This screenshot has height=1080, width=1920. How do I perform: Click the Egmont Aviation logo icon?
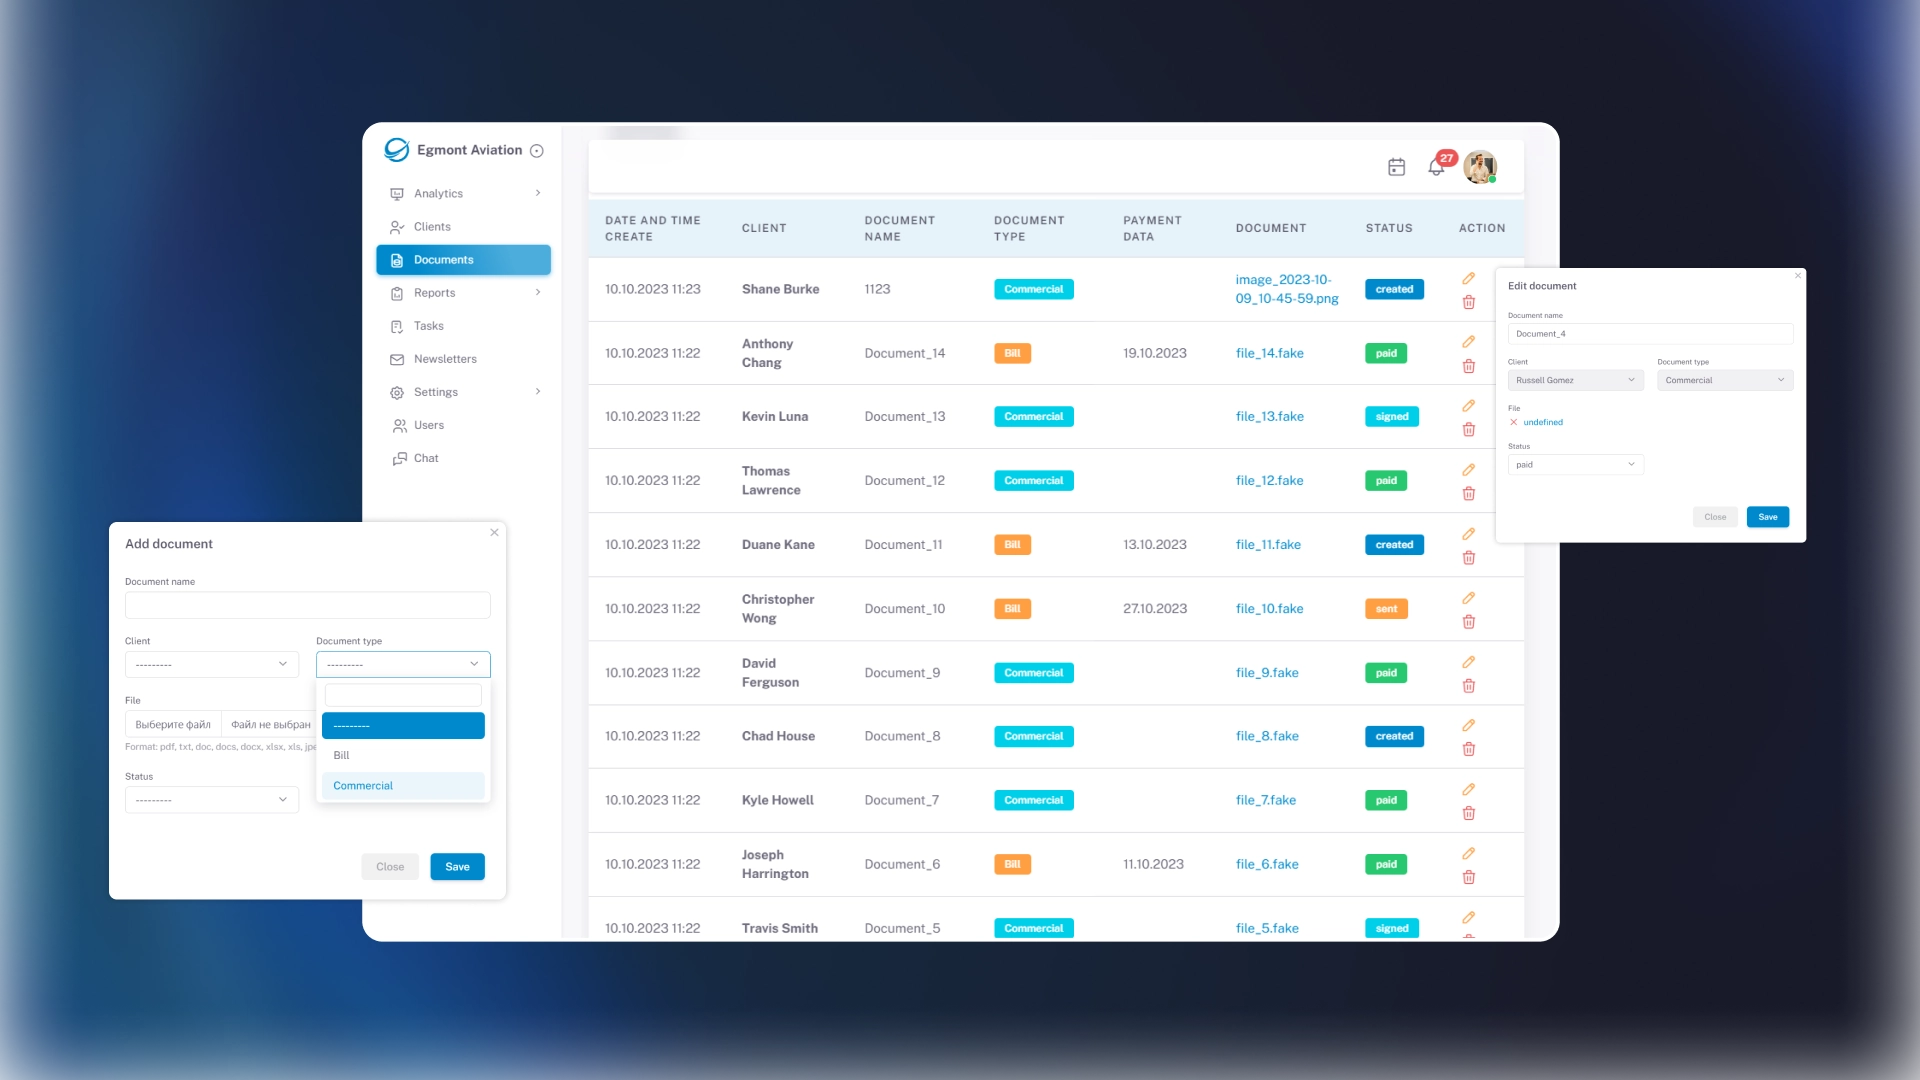tap(397, 150)
